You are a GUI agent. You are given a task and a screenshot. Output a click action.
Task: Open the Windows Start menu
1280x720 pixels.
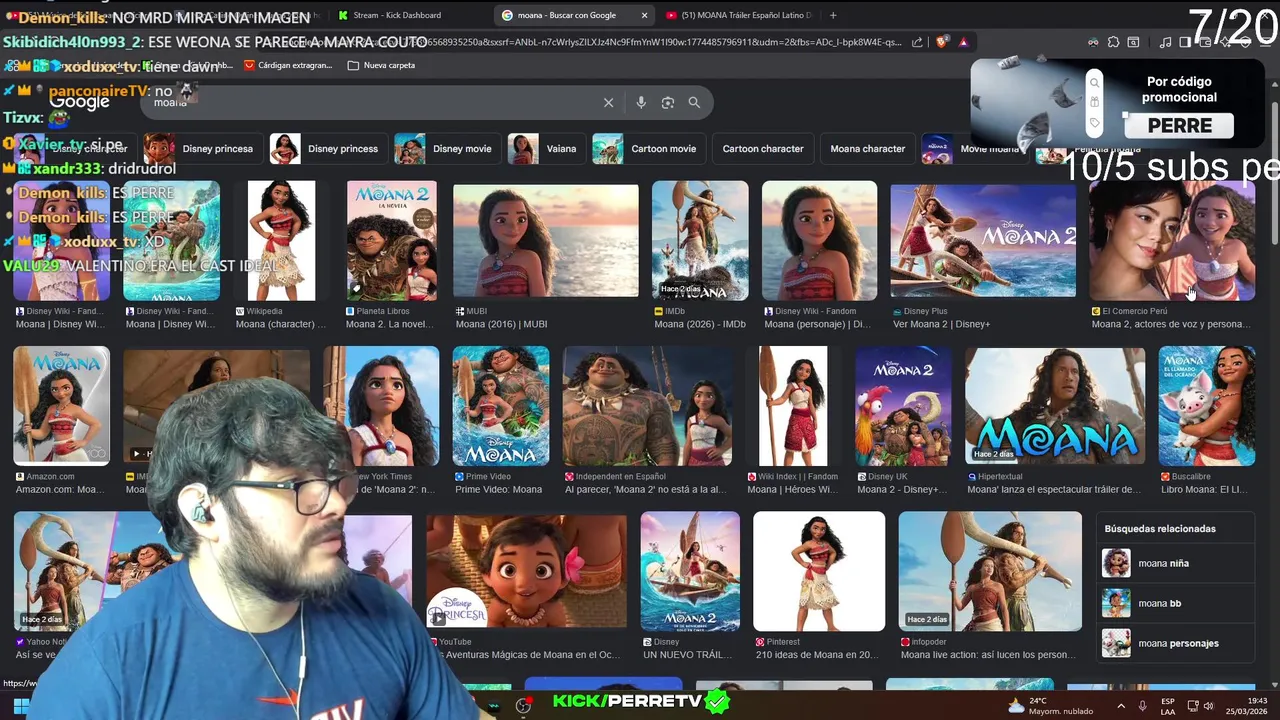click(21, 706)
